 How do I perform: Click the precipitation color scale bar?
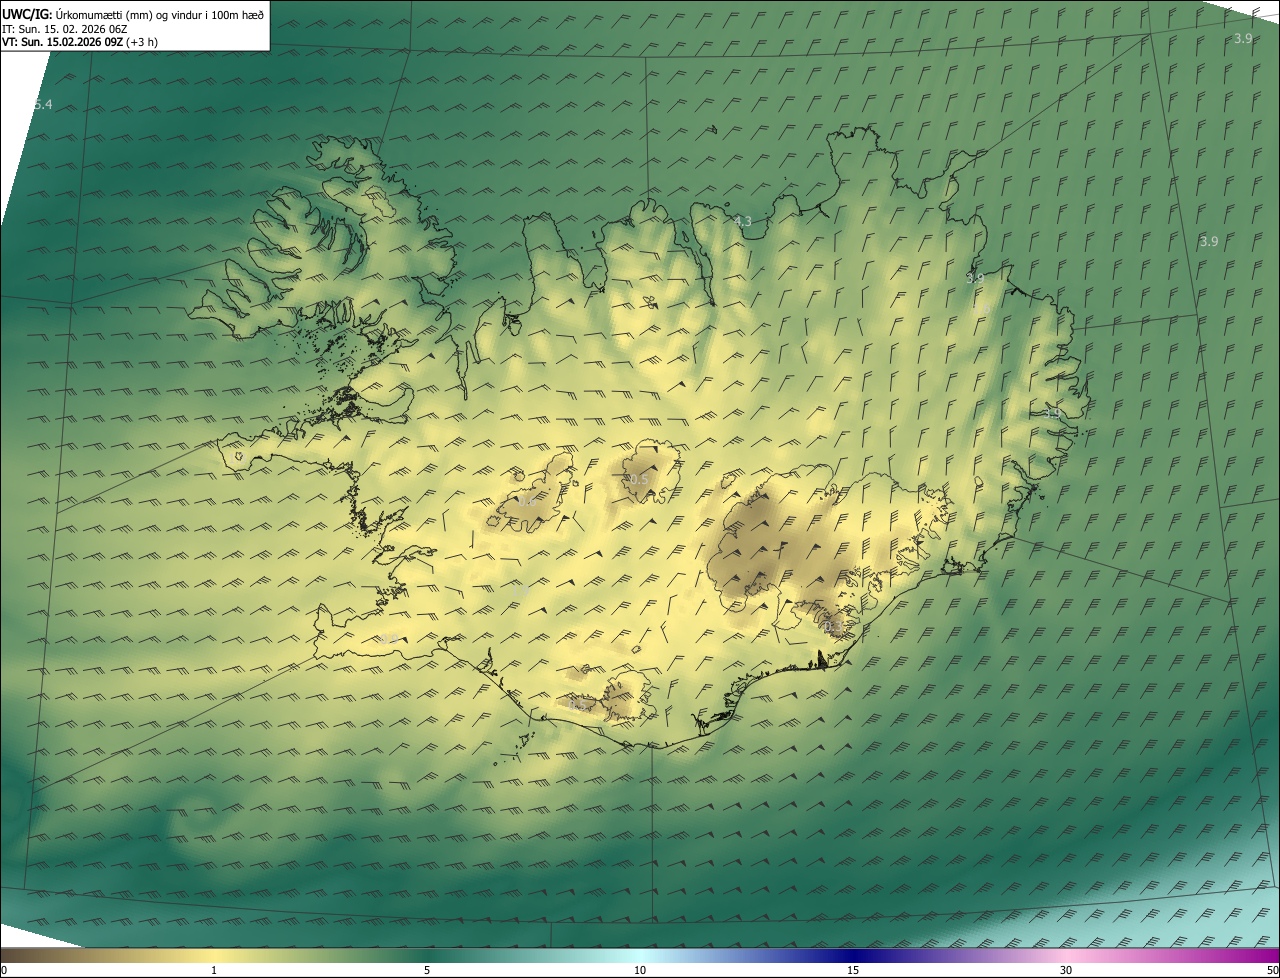[640, 955]
